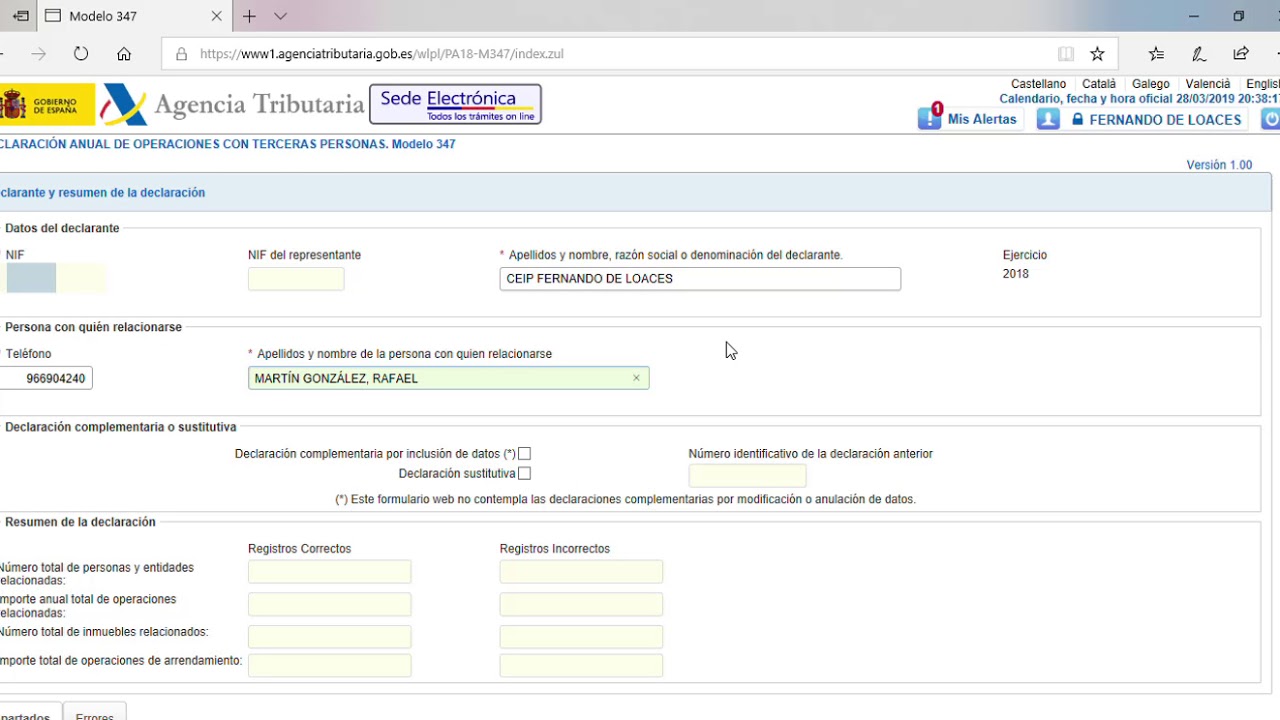The image size is (1280, 720).
Task: Switch language to Castellano
Action: tap(1038, 84)
